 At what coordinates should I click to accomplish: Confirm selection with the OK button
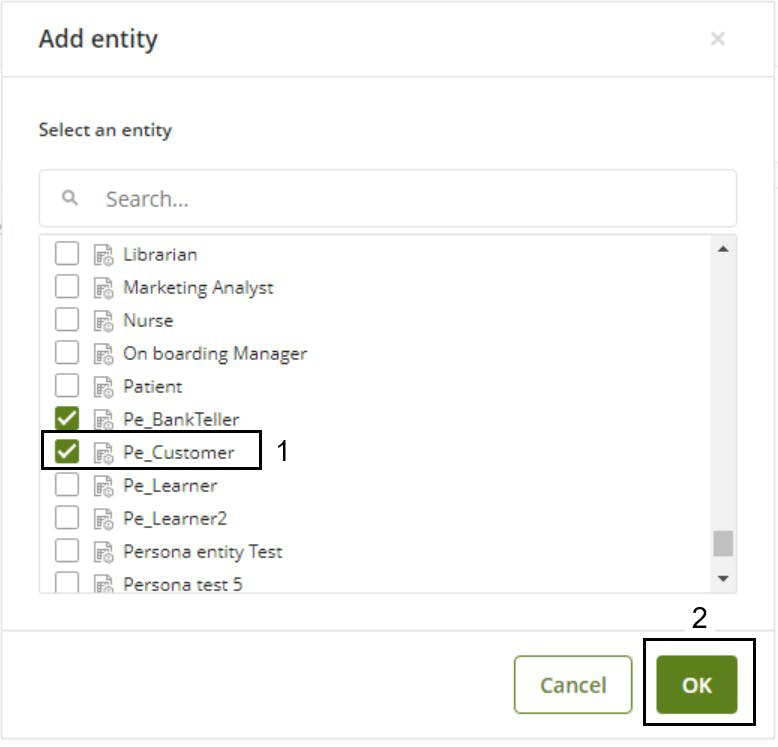coord(697,685)
